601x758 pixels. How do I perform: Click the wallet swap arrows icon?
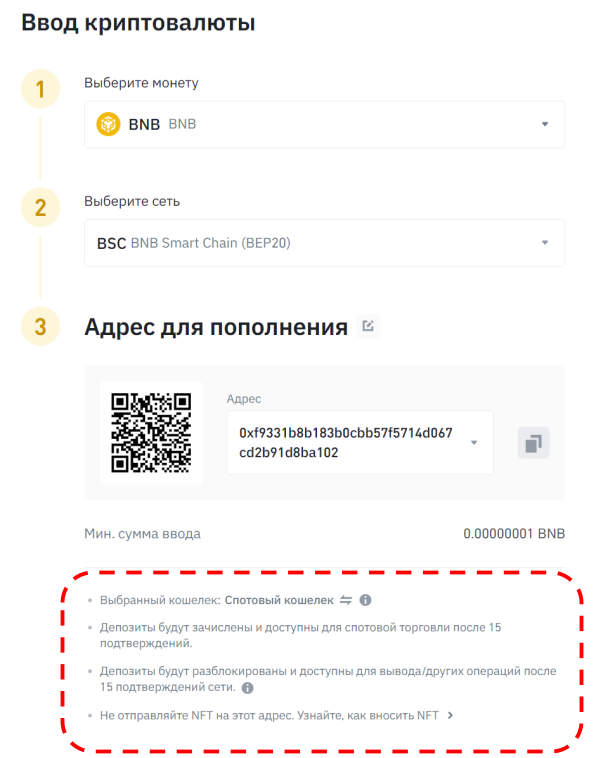(346, 600)
